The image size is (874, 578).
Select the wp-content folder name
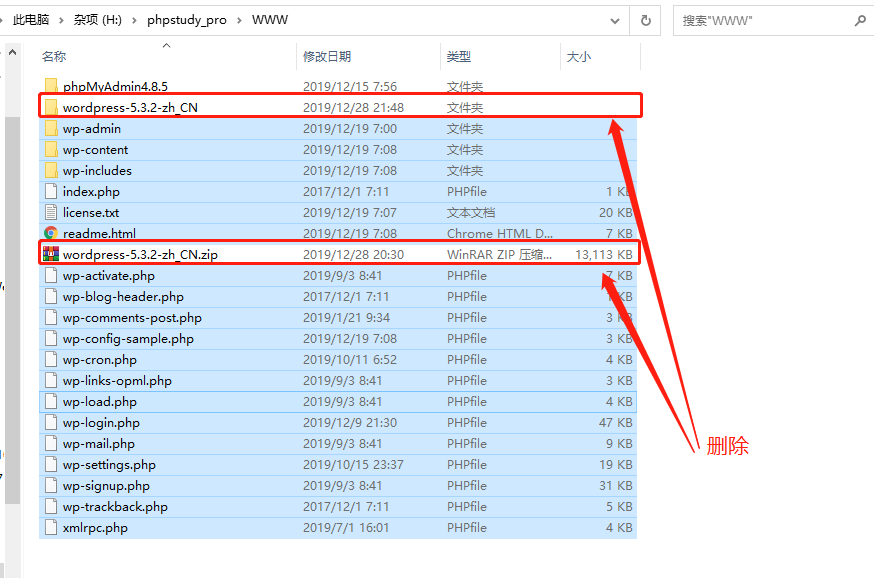95,150
